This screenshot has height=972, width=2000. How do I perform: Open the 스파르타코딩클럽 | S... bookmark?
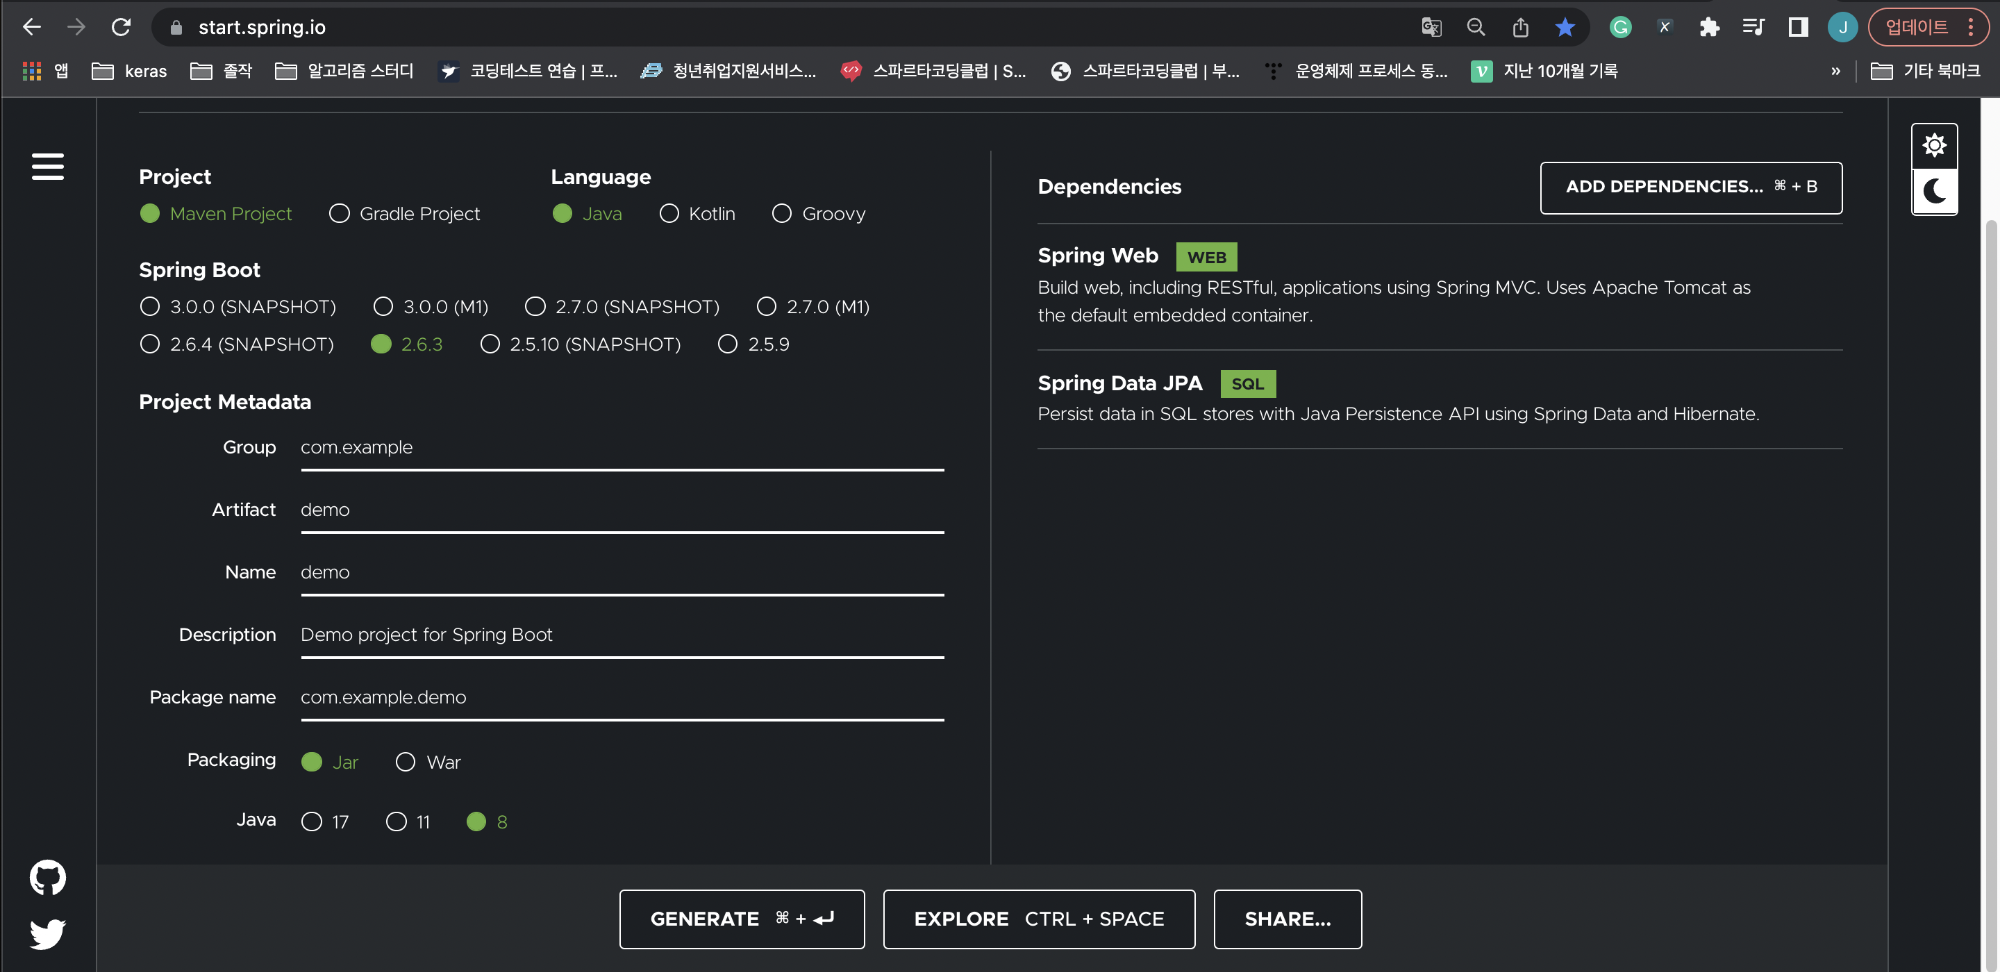[x=934, y=71]
